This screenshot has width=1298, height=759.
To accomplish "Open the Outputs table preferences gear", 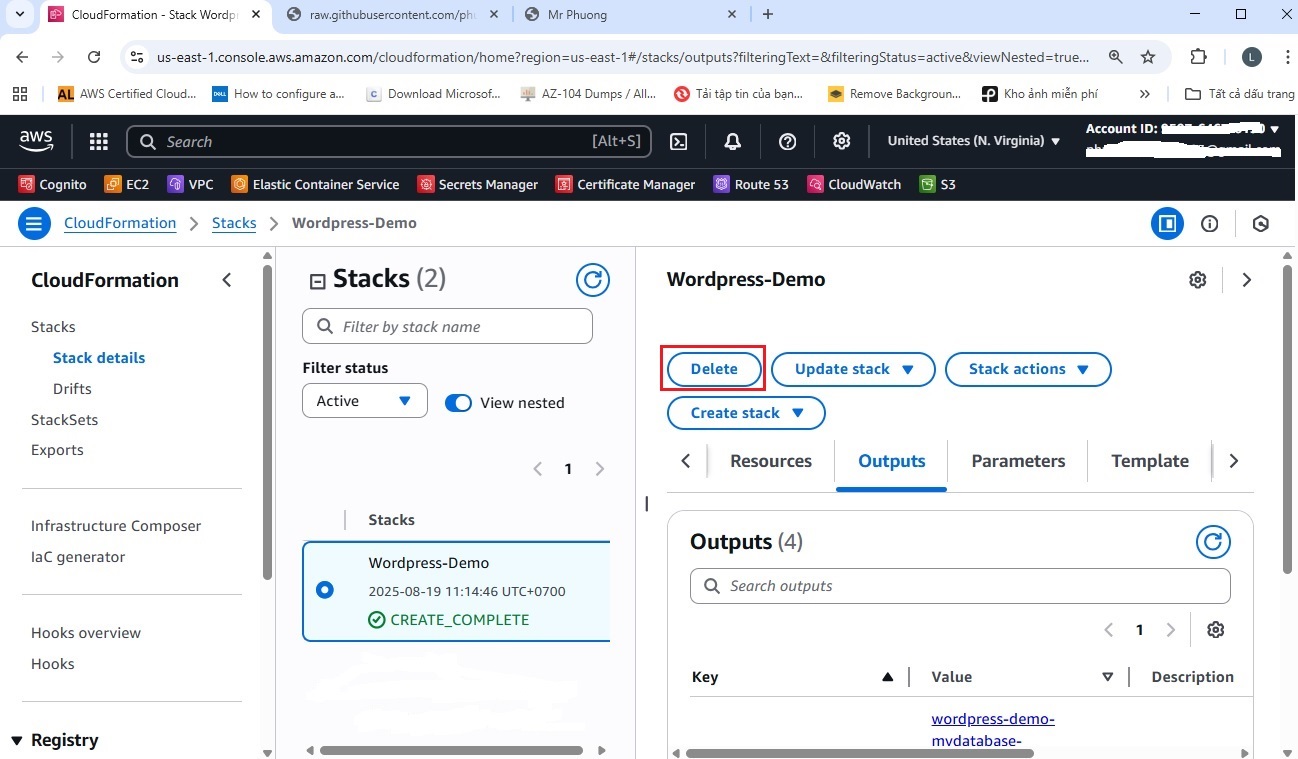I will pyautogui.click(x=1215, y=630).
